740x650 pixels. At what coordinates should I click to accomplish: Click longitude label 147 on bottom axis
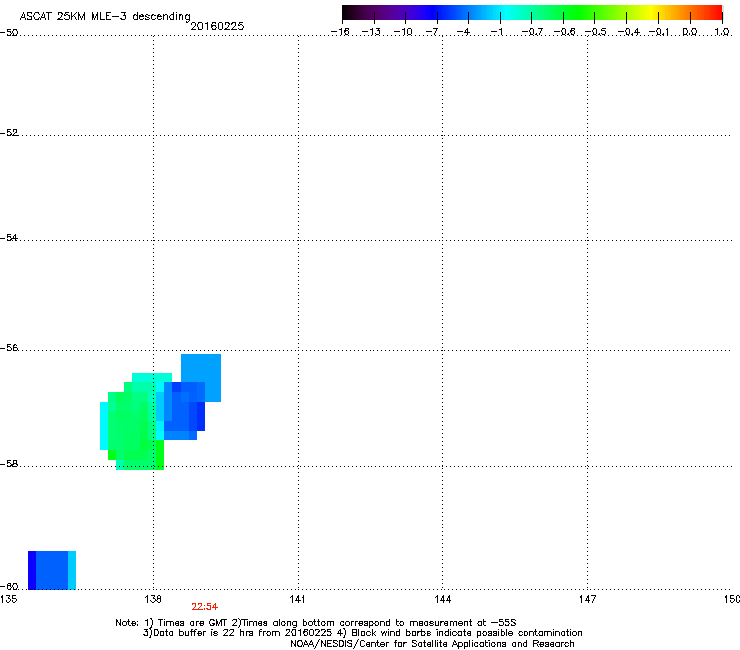(x=588, y=599)
